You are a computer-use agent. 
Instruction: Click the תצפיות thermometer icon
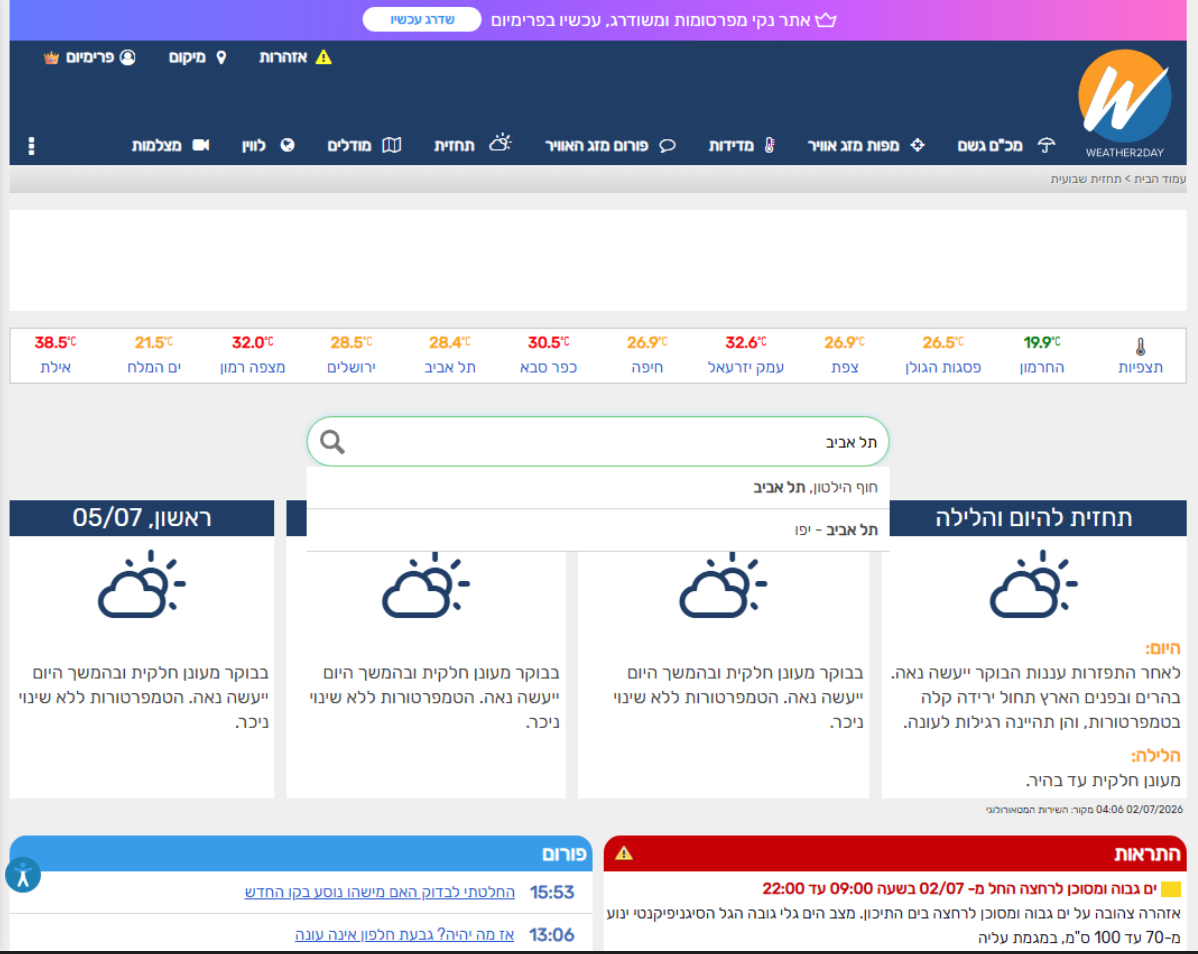1140,347
